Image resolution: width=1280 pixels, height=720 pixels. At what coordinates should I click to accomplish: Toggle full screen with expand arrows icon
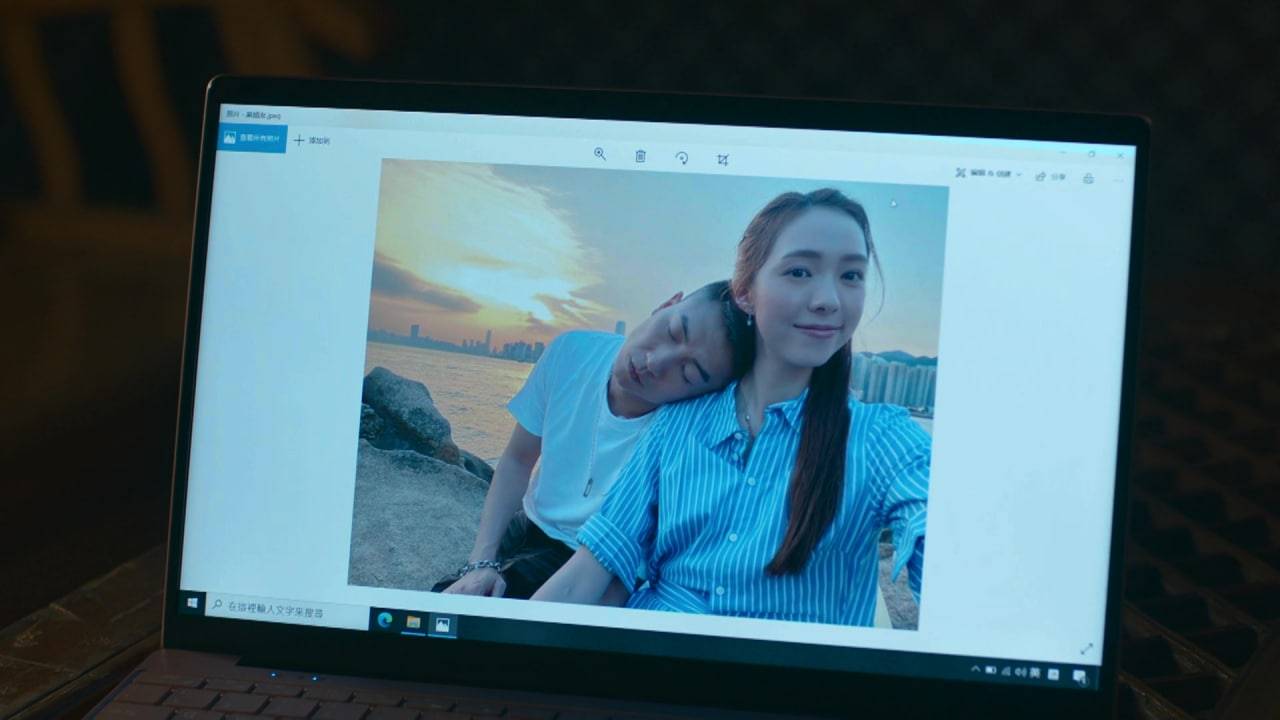tap(1087, 649)
